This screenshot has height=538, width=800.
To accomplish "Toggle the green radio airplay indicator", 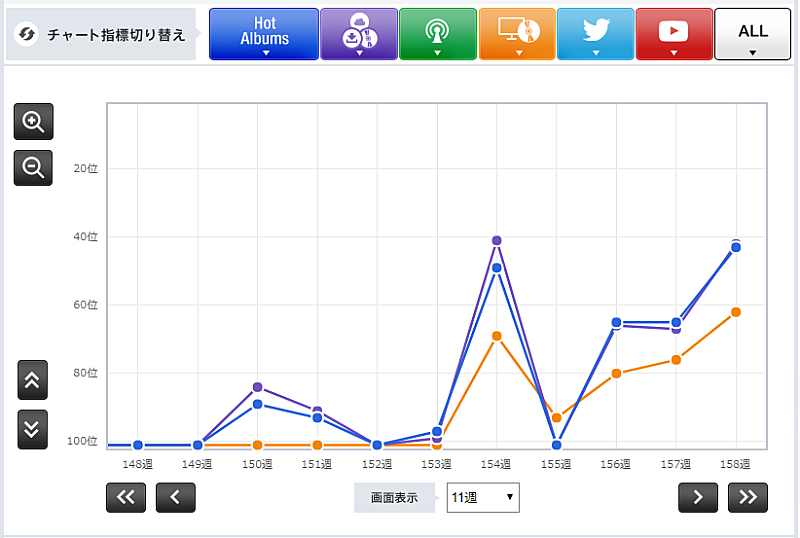I will pos(437,34).
